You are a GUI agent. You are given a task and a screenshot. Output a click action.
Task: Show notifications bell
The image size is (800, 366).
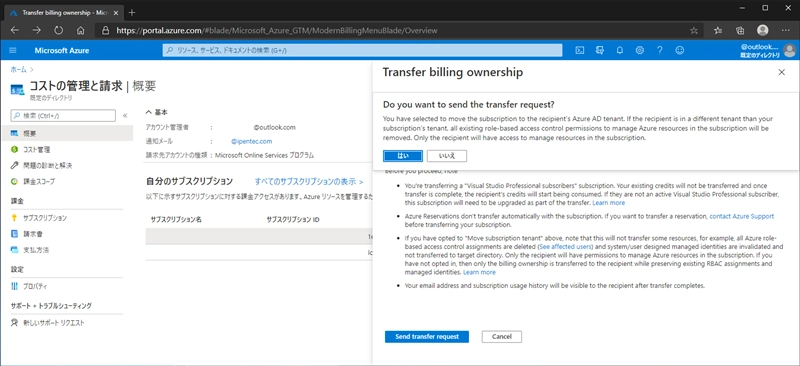pyautogui.click(x=620, y=50)
